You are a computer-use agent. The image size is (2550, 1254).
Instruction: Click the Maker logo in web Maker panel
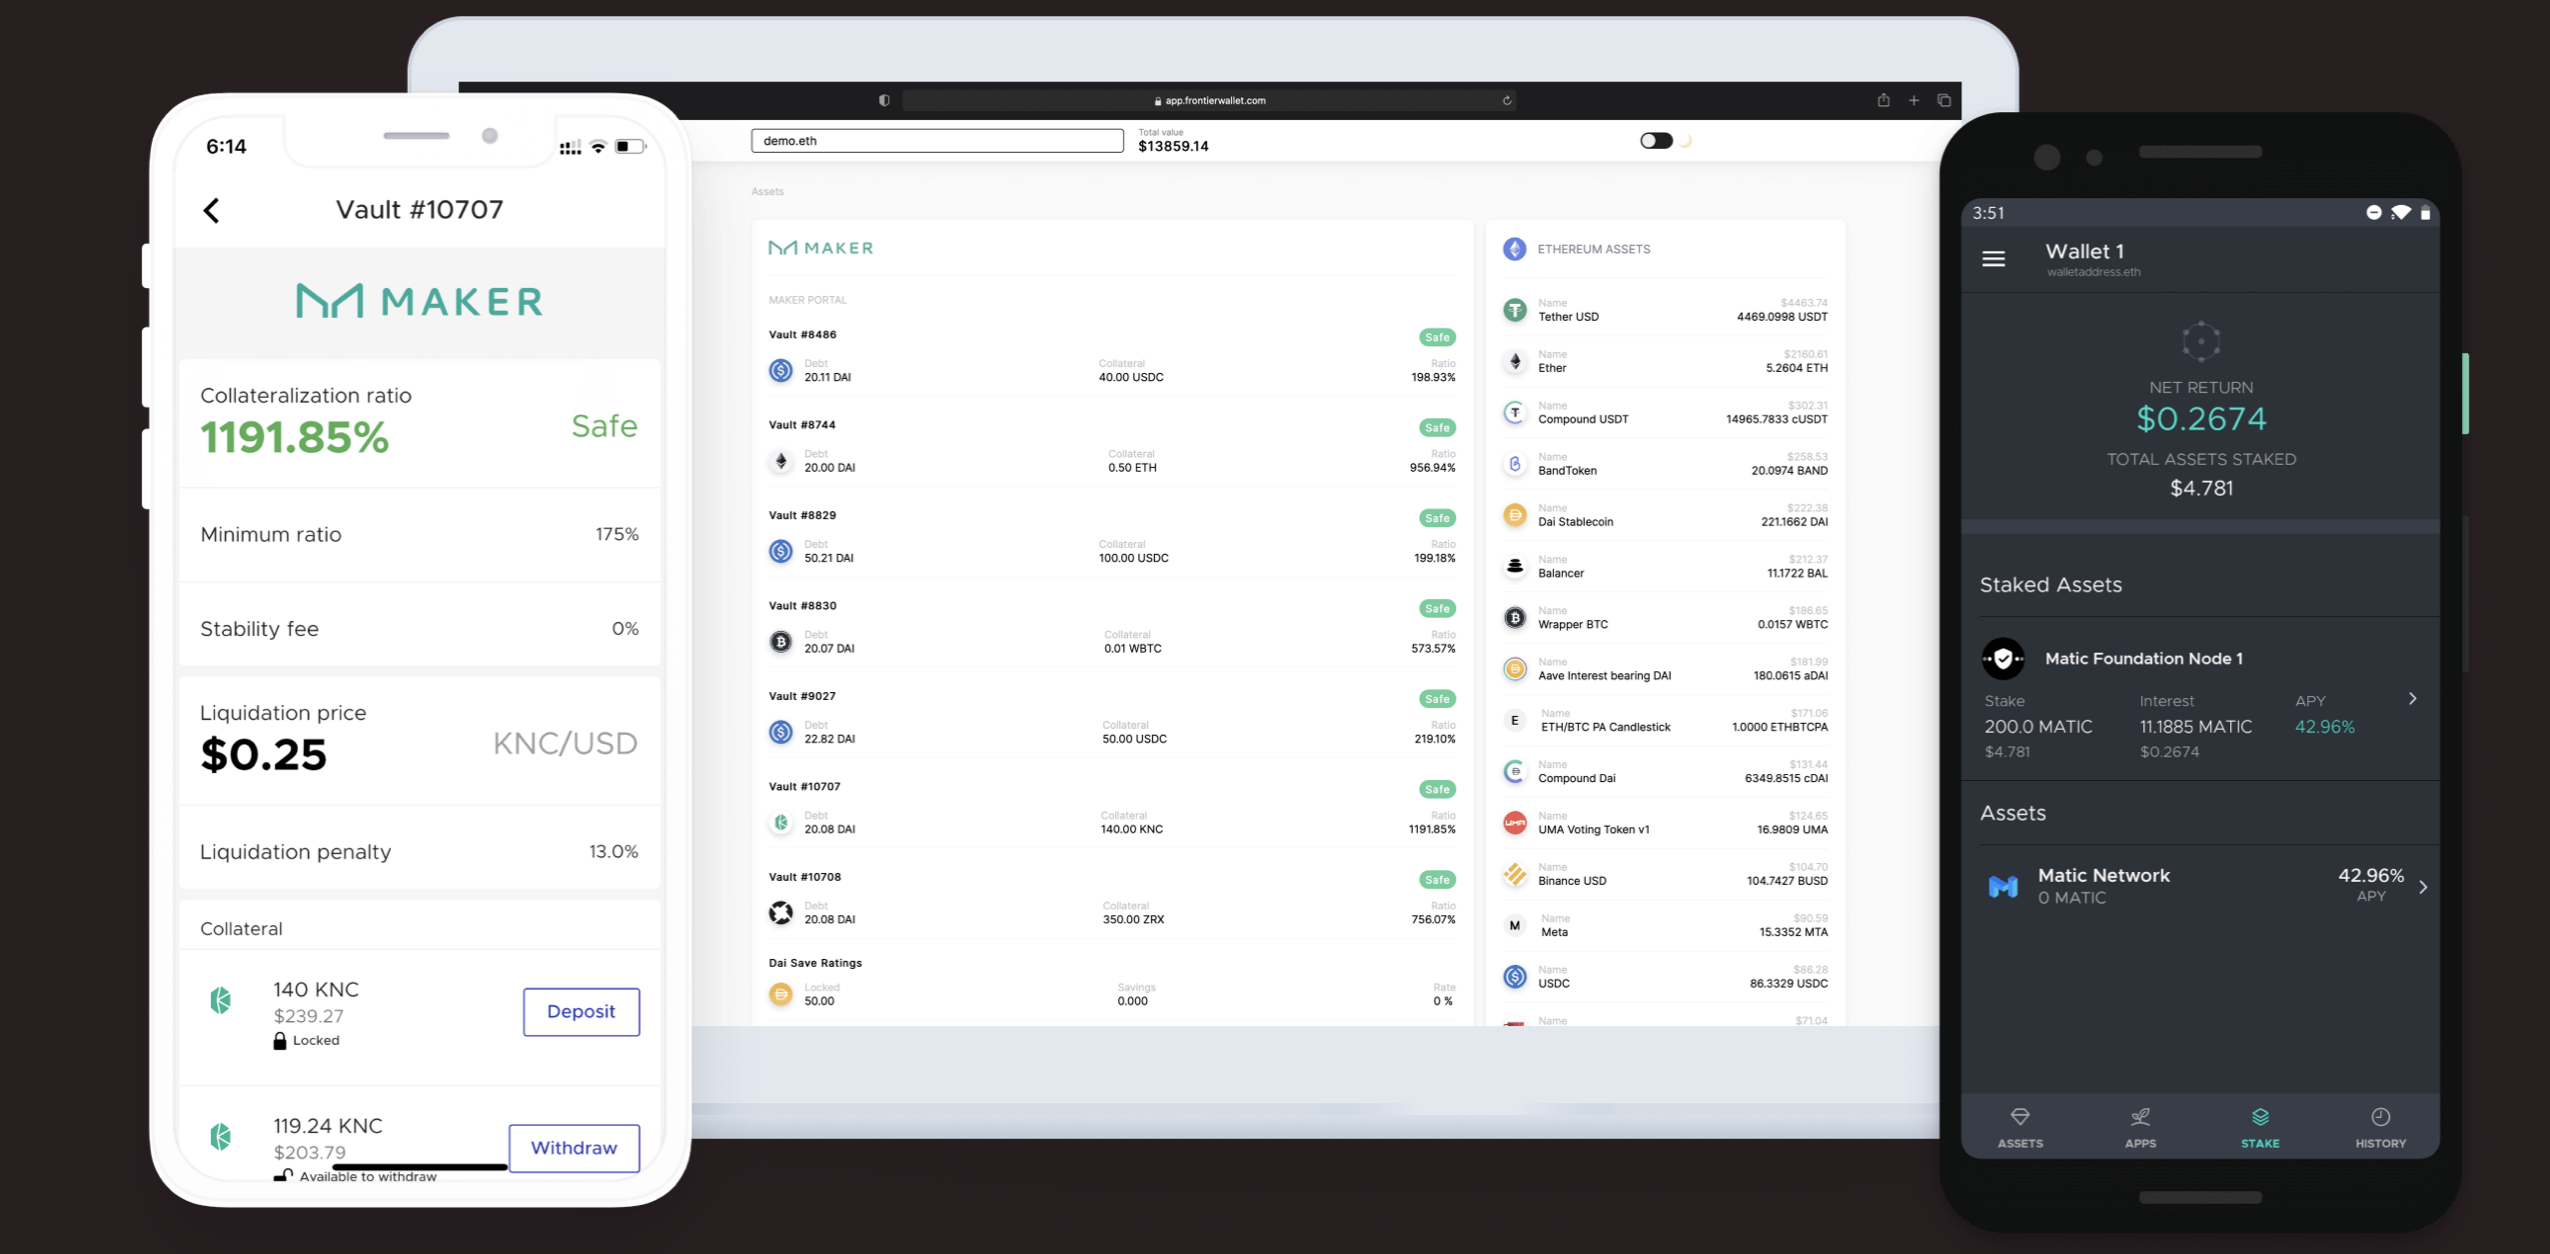pos(821,248)
